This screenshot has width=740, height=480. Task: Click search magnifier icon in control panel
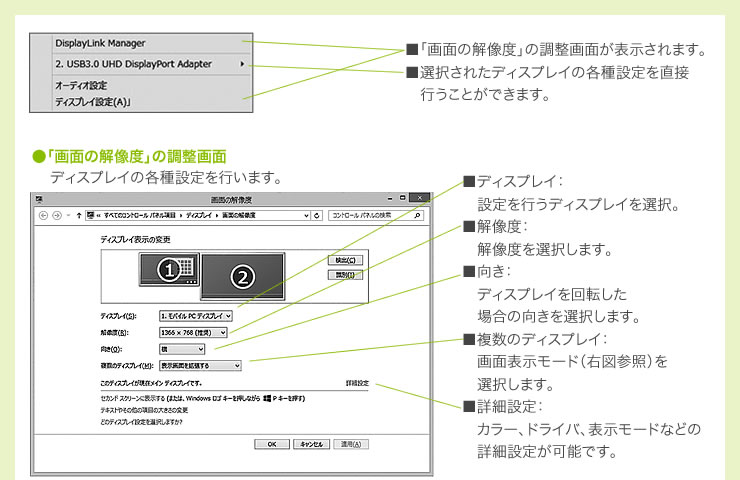(417, 216)
